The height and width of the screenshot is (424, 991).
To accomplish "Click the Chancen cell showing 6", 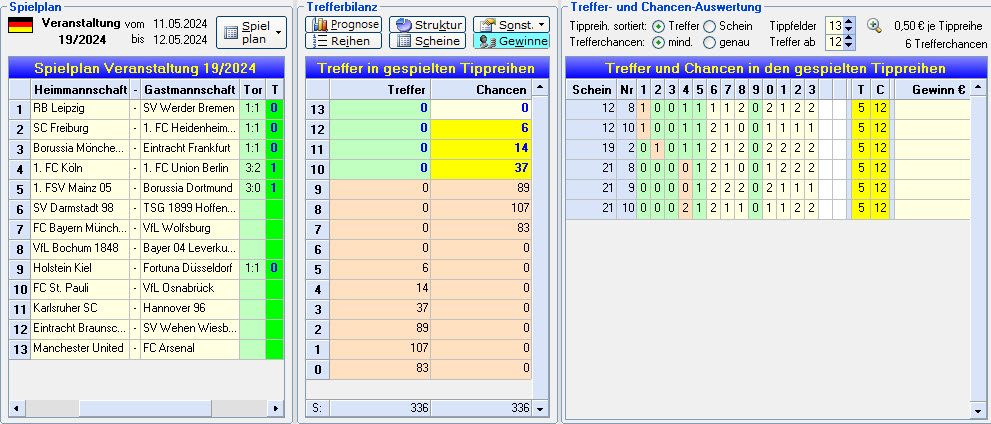I will click(x=481, y=128).
